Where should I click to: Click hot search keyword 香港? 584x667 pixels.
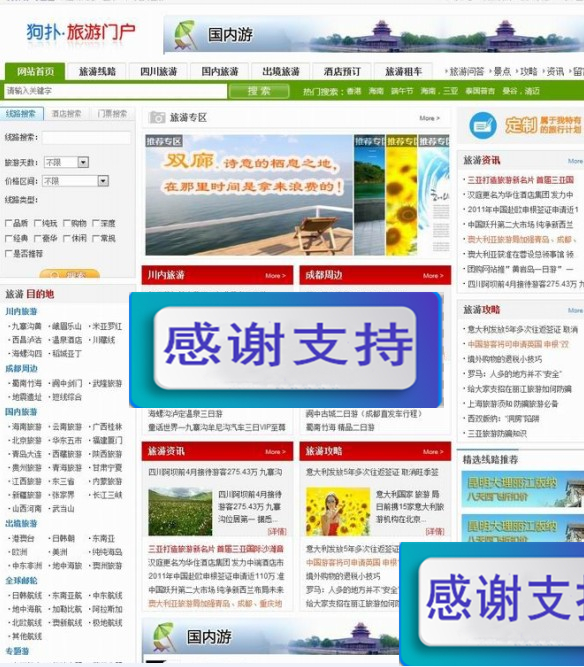pos(354,91)
